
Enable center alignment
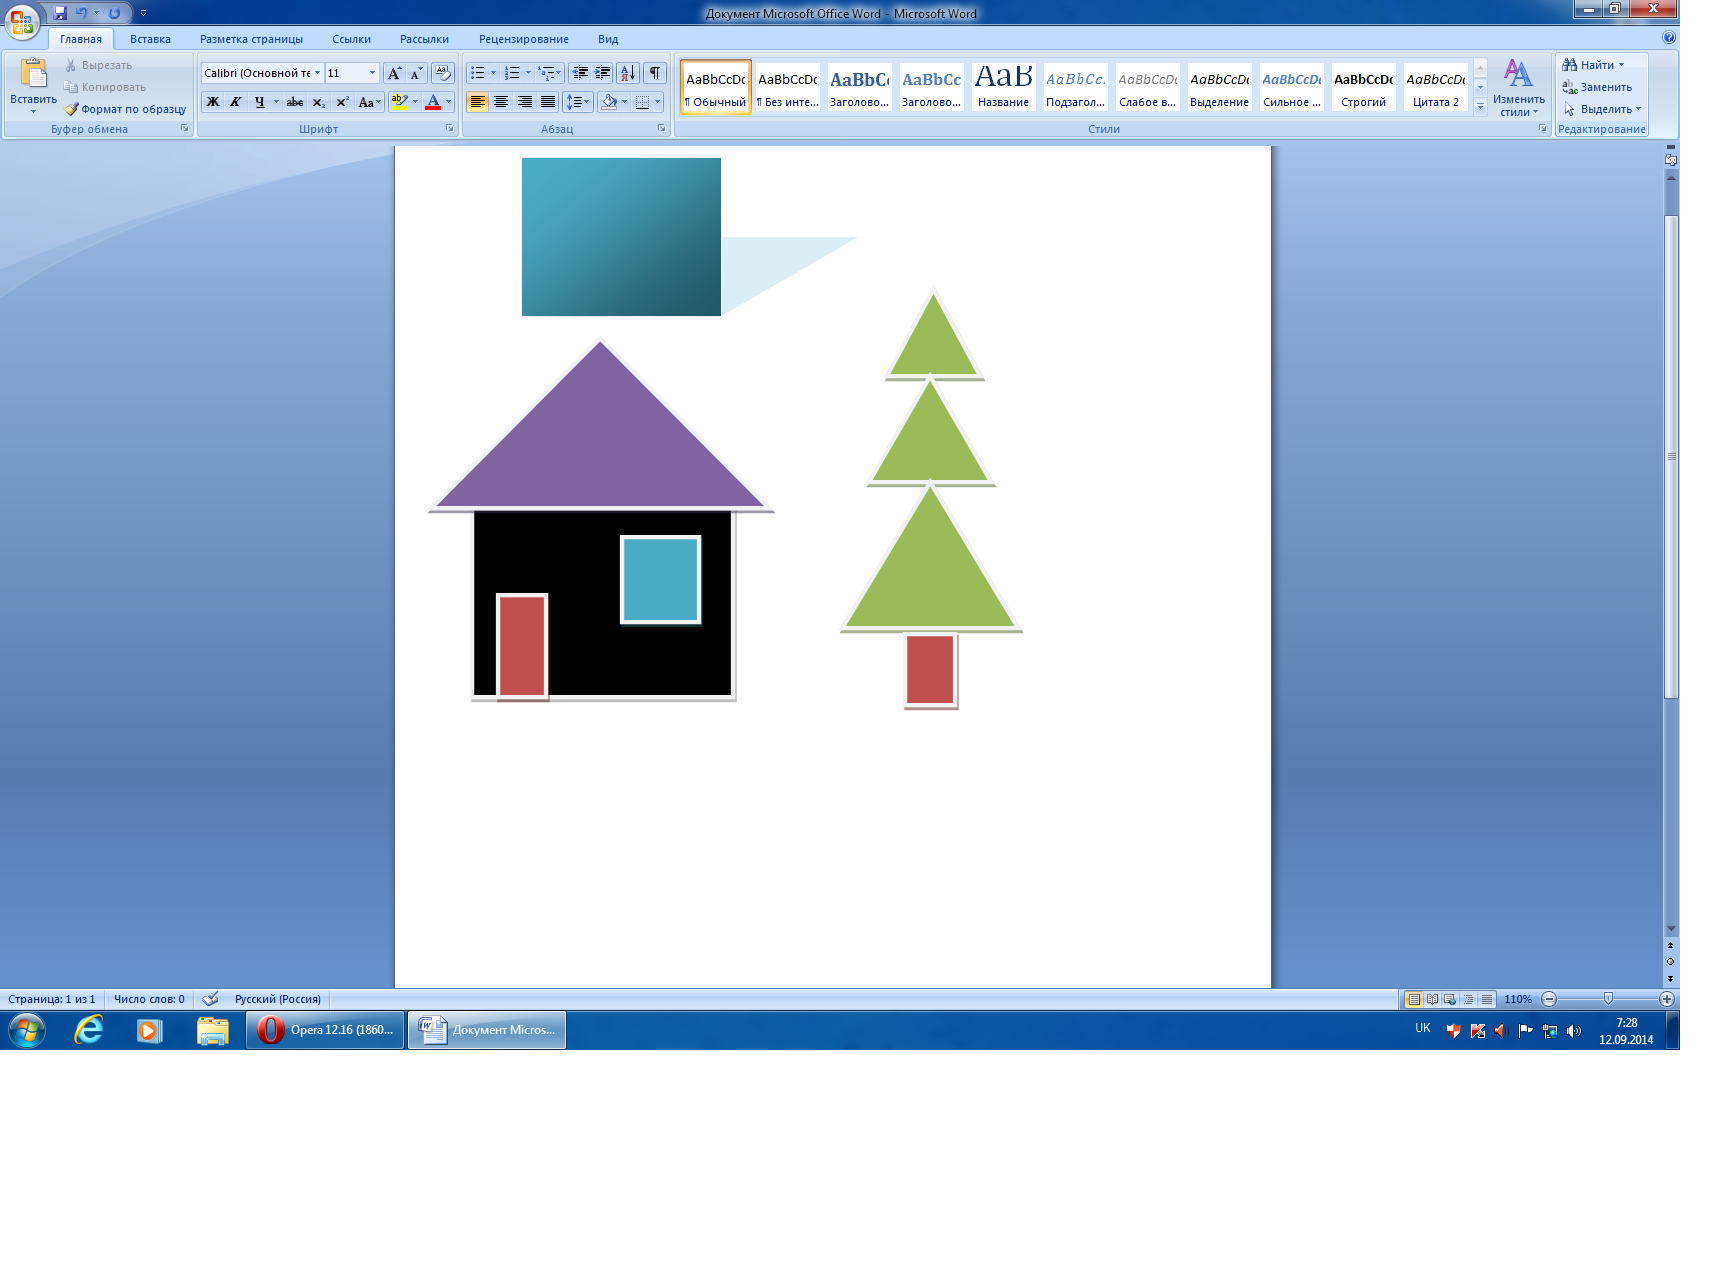(x=501, y=102)
